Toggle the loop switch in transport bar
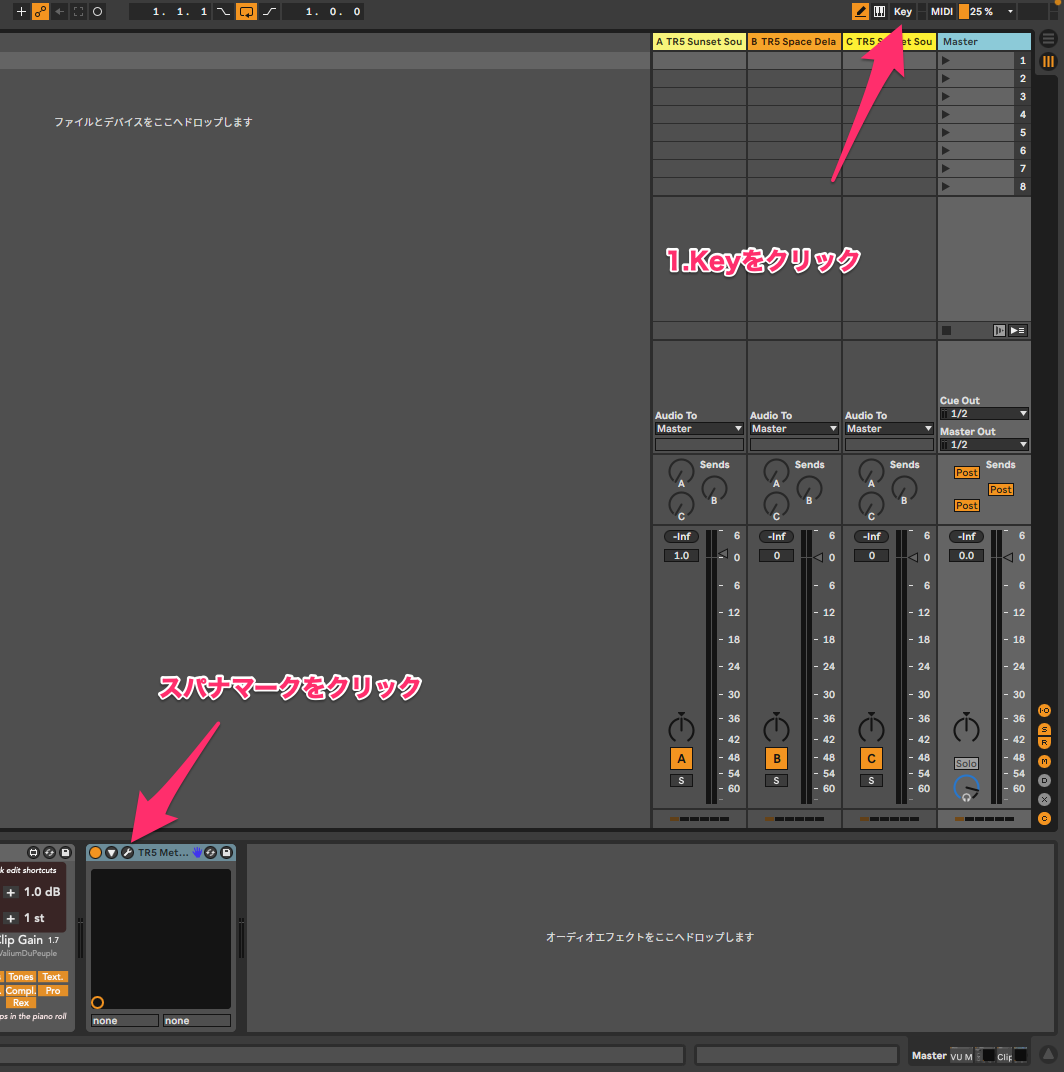1064x1072 pixels. [x=246, y=12]
